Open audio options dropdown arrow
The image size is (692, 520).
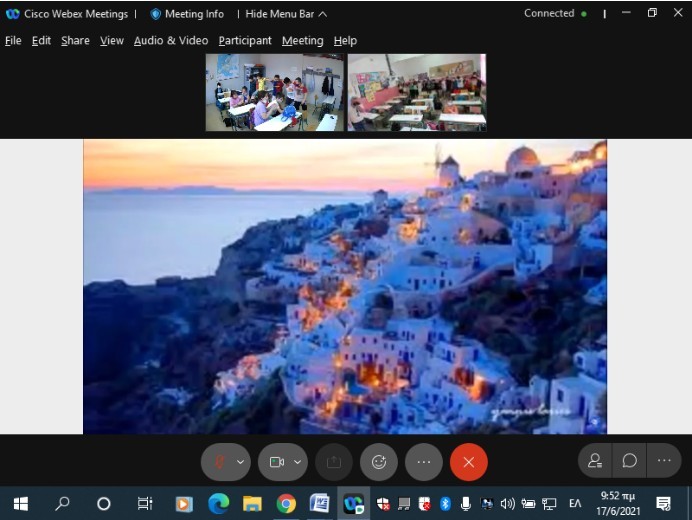pyautogui.click(x=240, y=462)
